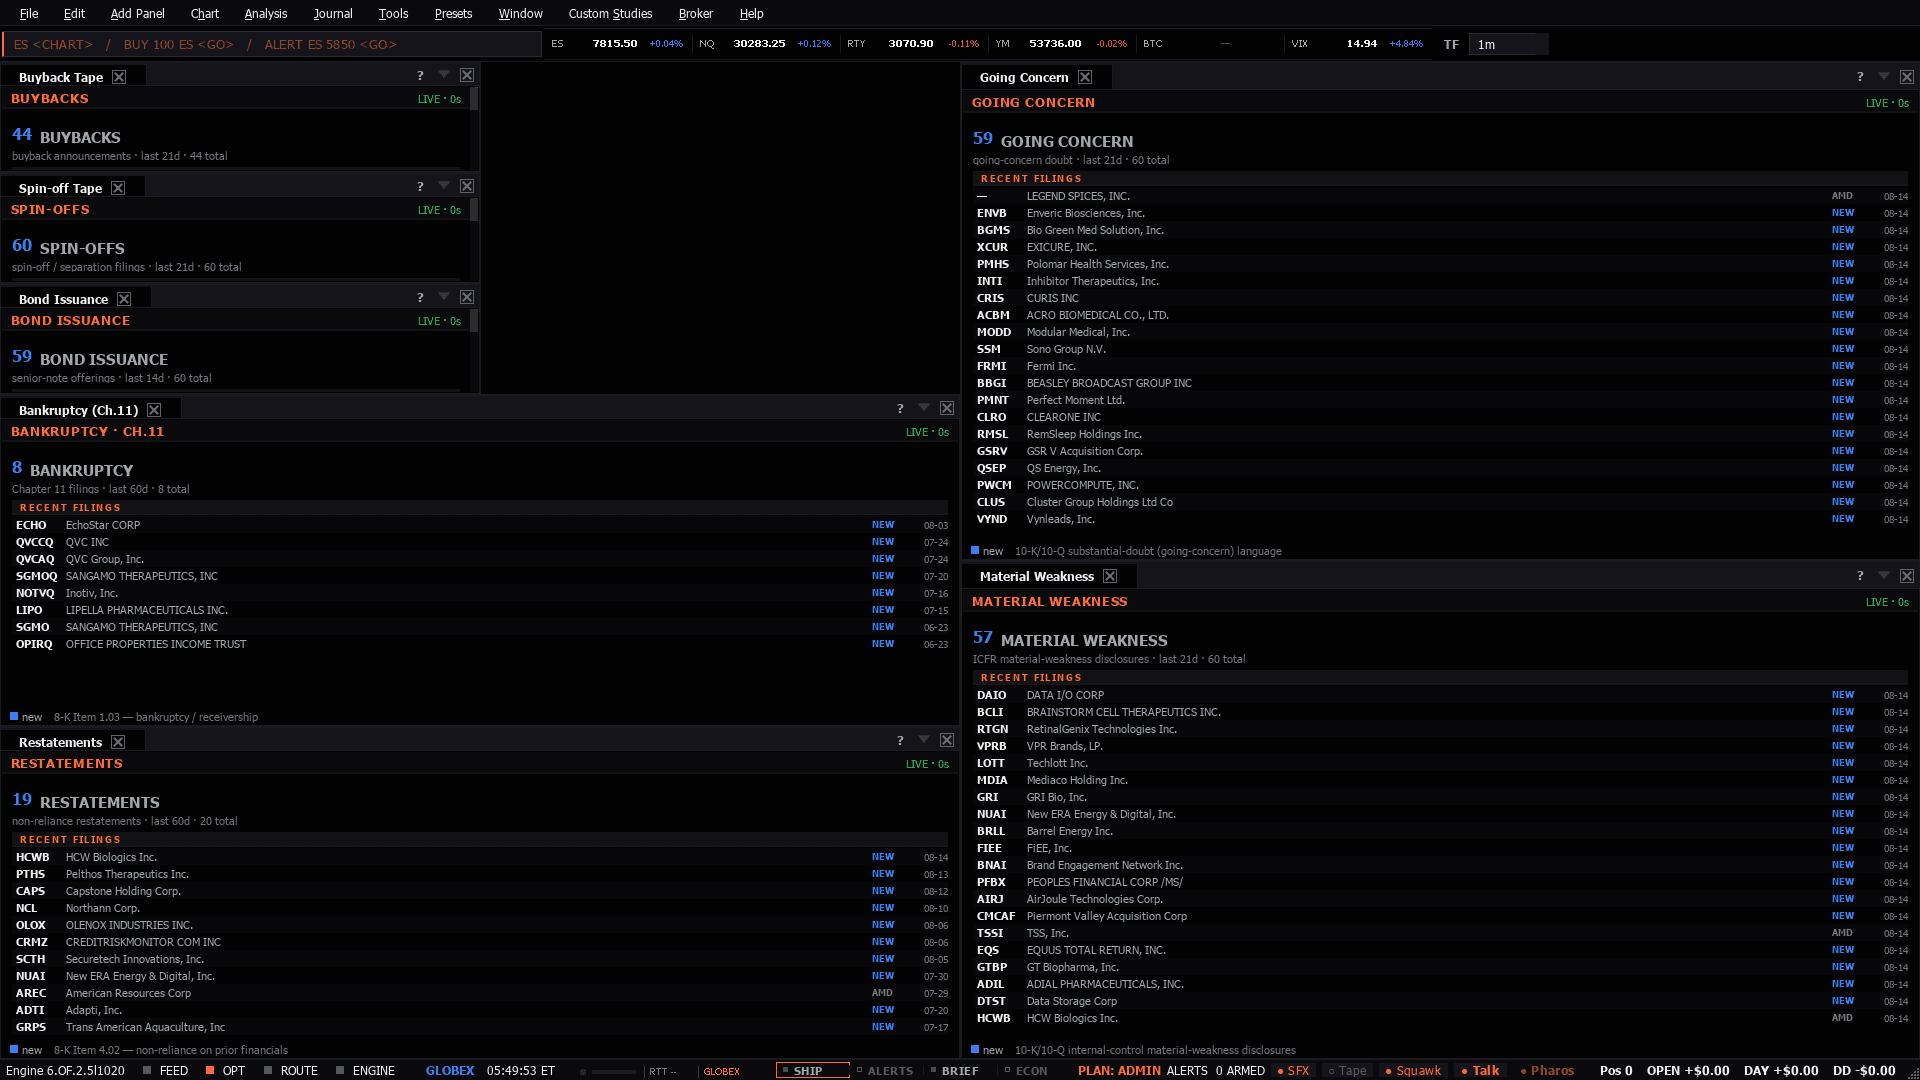This screenshot has width=1920, height=1080.
Task: Open the Add Panel menu
Action: (137, 14)
